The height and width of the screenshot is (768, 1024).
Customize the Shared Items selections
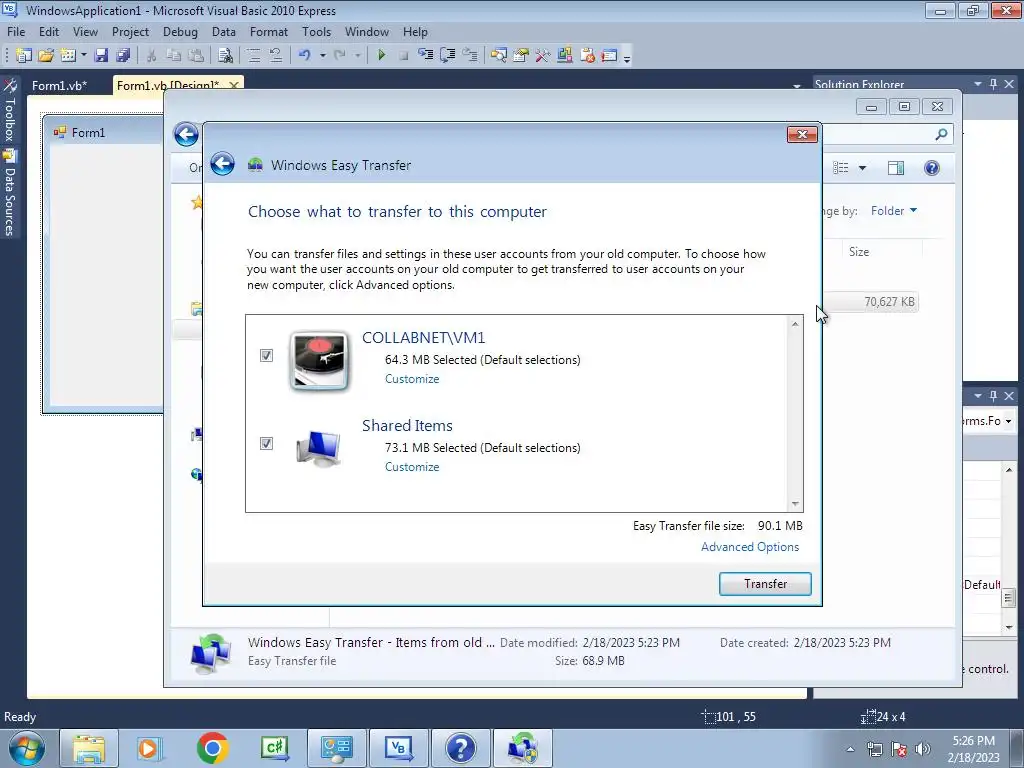[412, 467]
